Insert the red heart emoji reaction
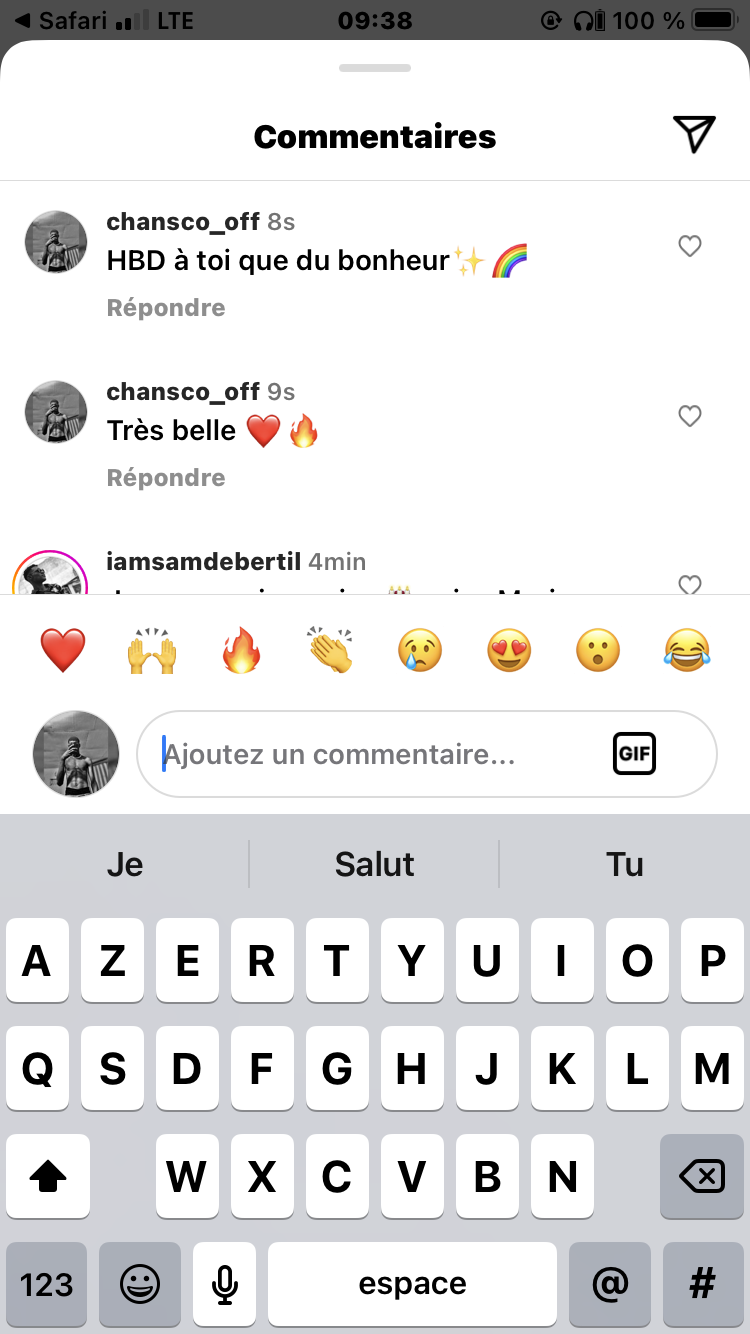 pos(63,651)
